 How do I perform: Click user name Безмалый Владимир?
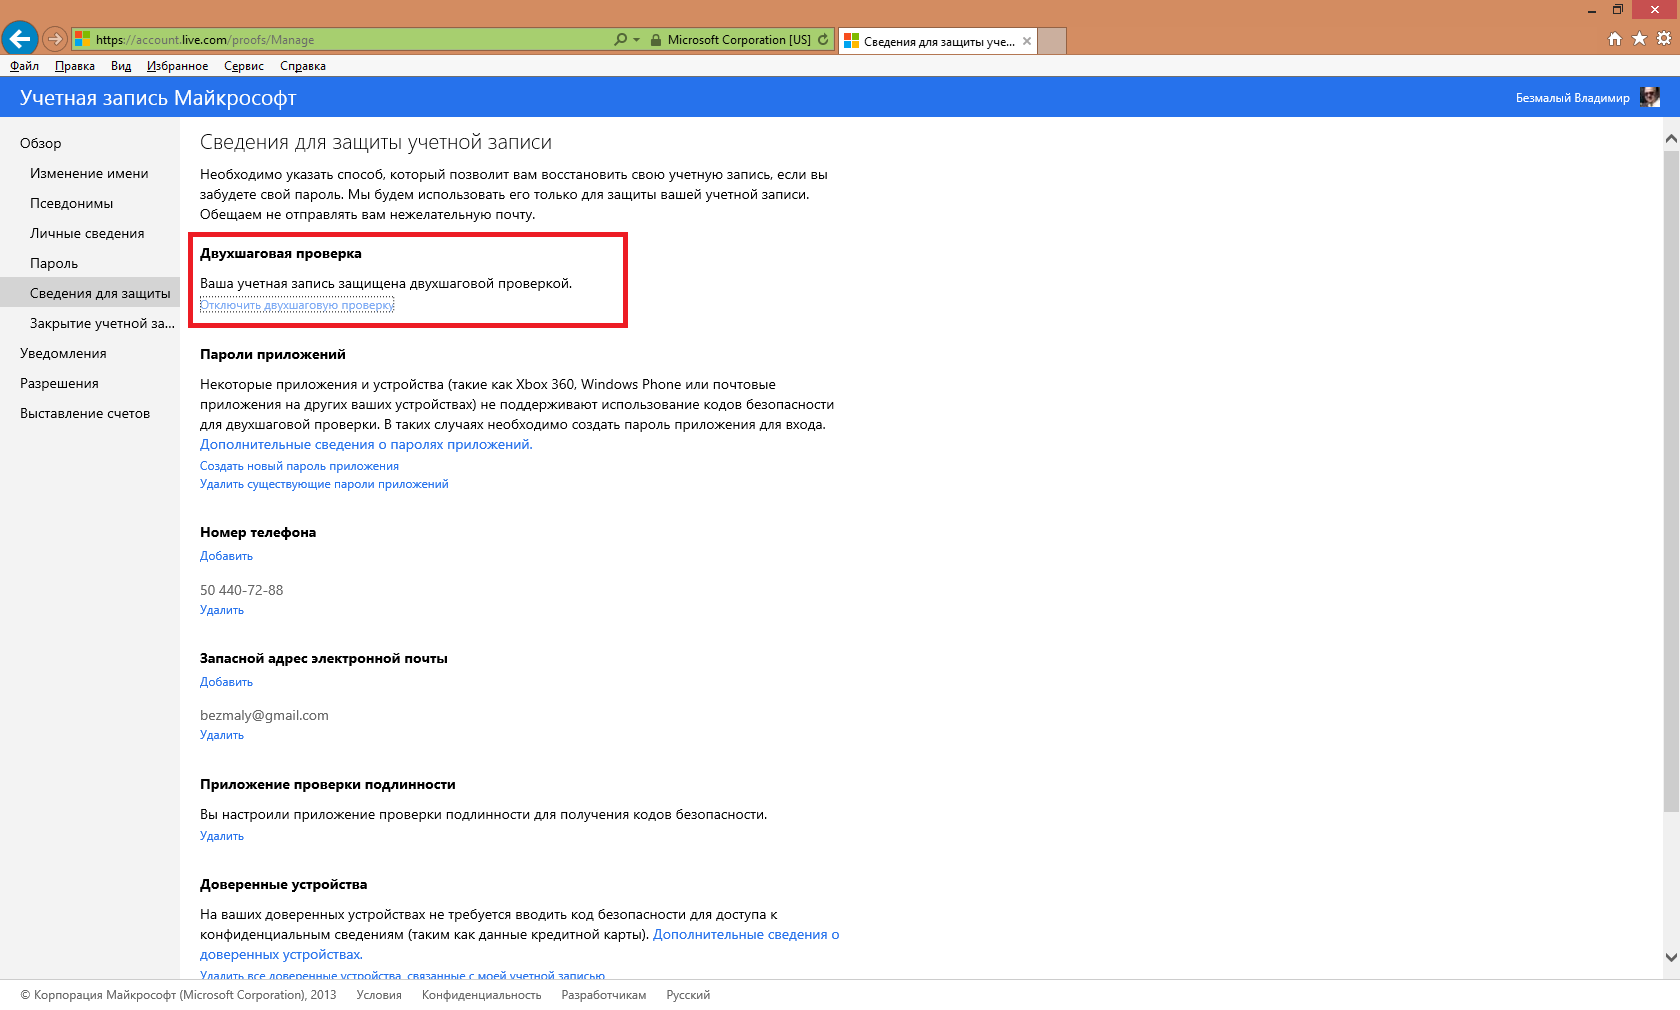pyautogui.click(x=1572, y=98)
